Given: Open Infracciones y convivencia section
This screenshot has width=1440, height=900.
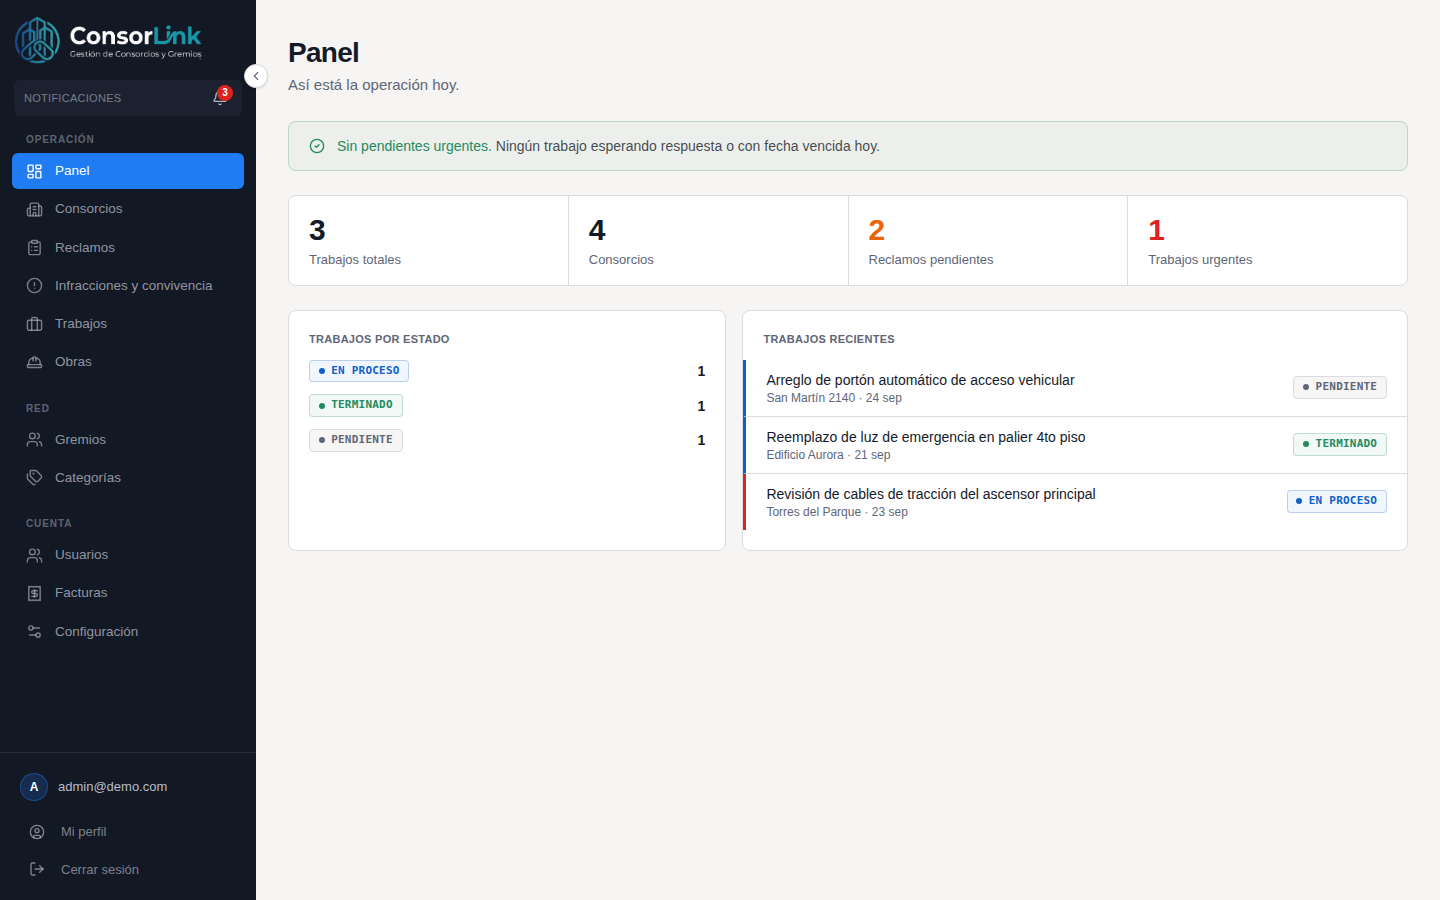Looking at the screenshot, I should (128, 286).
